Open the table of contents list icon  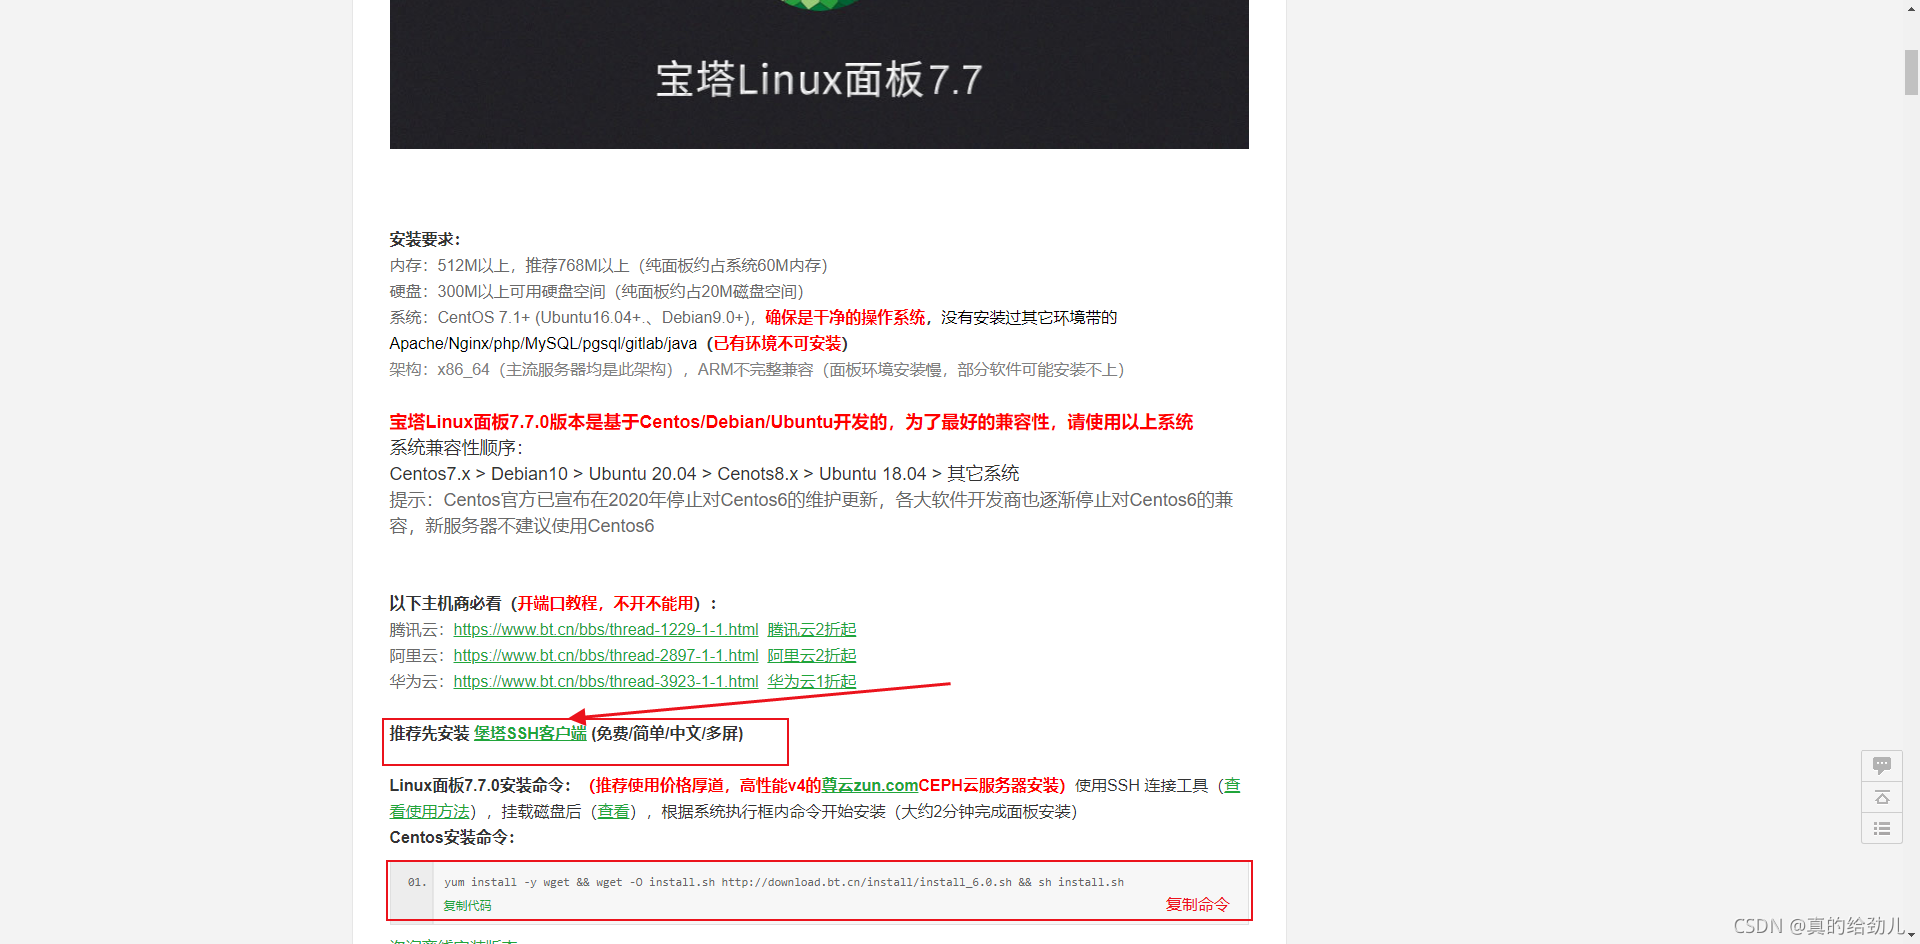click(x=1881, y=828)
